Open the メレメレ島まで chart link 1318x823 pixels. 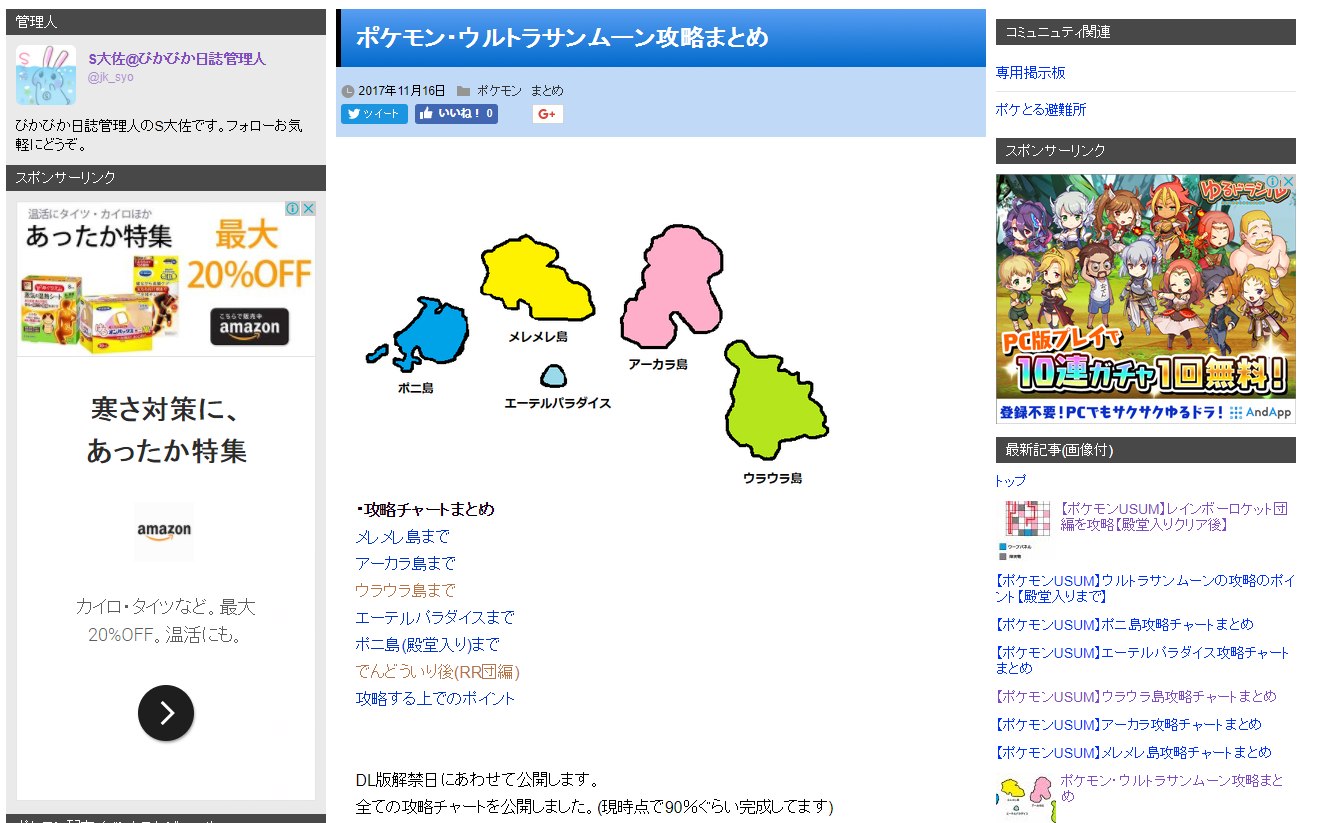402,537
